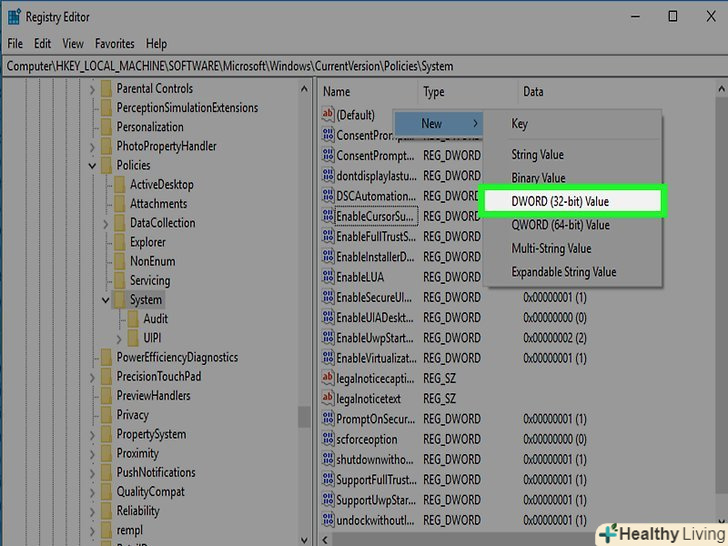Click the DWORD icon beside EnableCursorSu...
This screenshot has height=546, width=728.
[328, 216]
